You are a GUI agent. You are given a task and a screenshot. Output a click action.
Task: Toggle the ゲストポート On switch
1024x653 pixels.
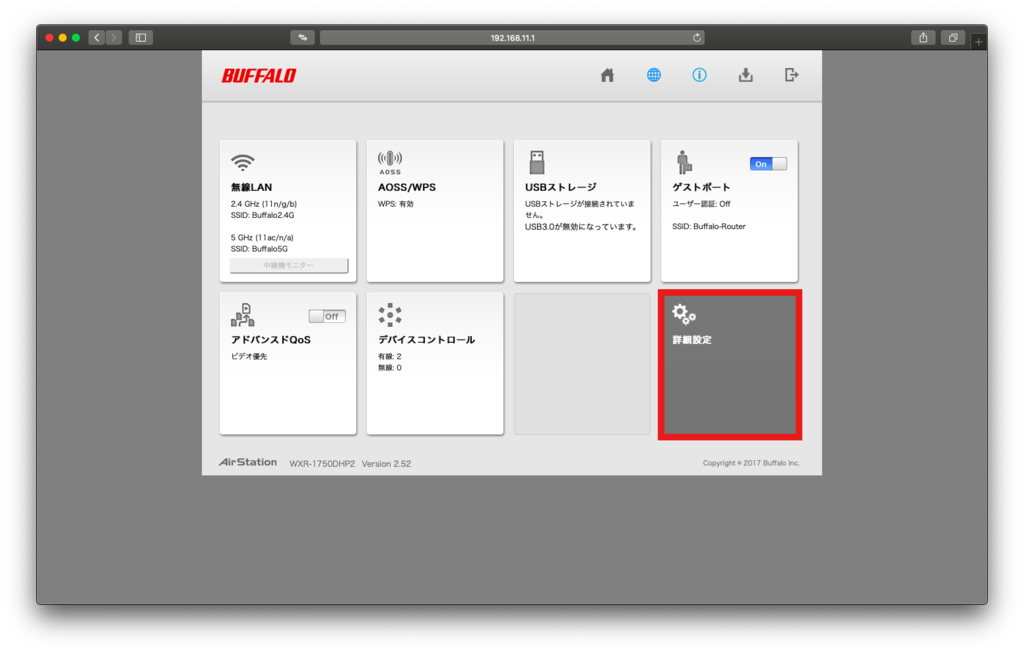point(768,164)
